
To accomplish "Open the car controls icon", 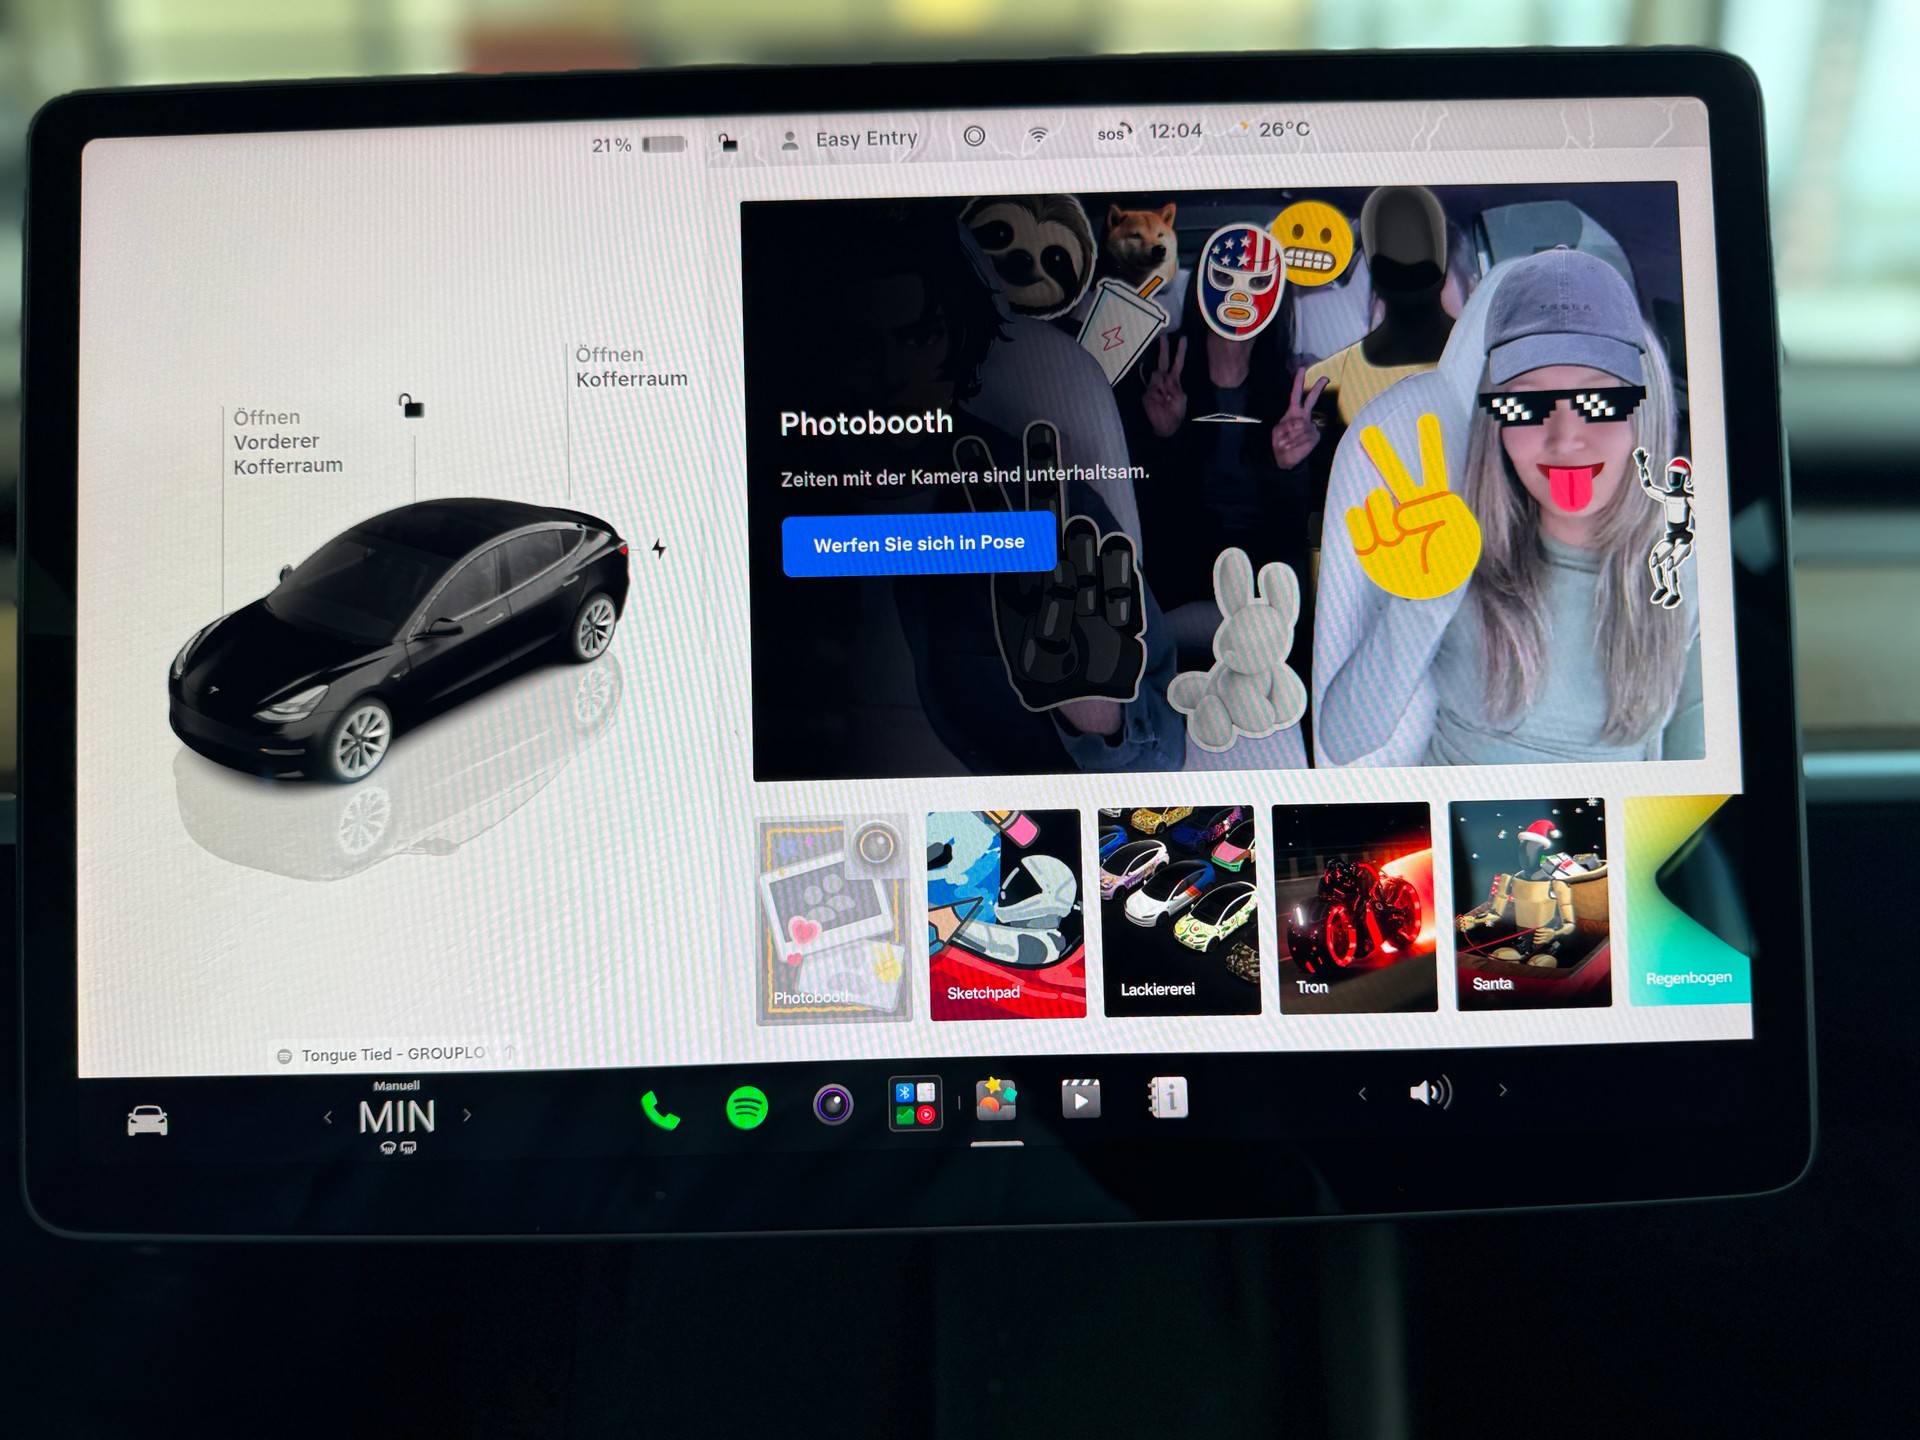I will 147,1120.
